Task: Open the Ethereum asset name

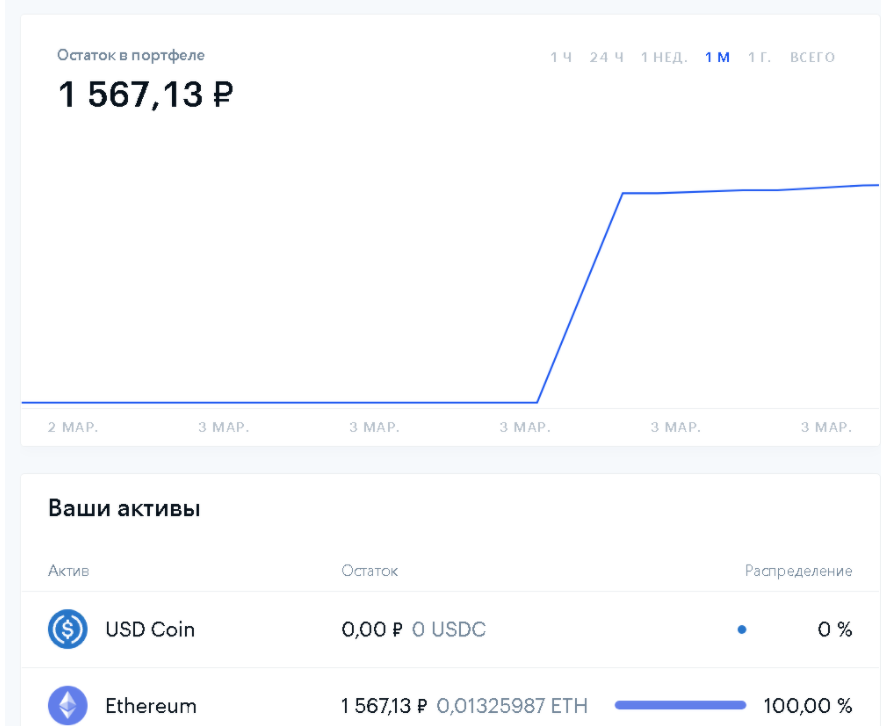Action: pyautogui.click(x=151, y=706)
